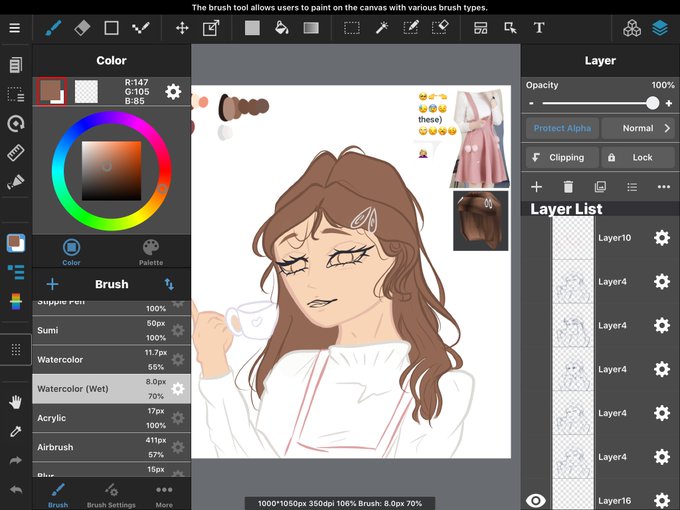Open Watercolor (Wet) brush settings gear

coord(177,389)
